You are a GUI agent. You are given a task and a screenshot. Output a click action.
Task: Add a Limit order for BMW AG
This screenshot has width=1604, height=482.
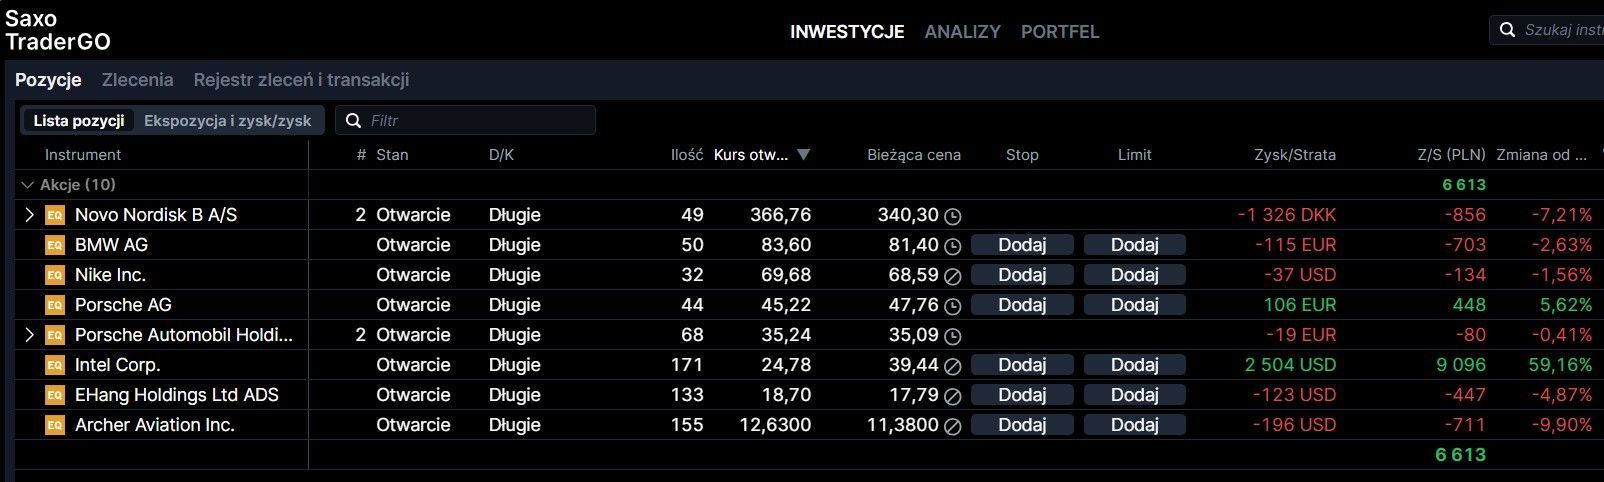point(1134,245)
